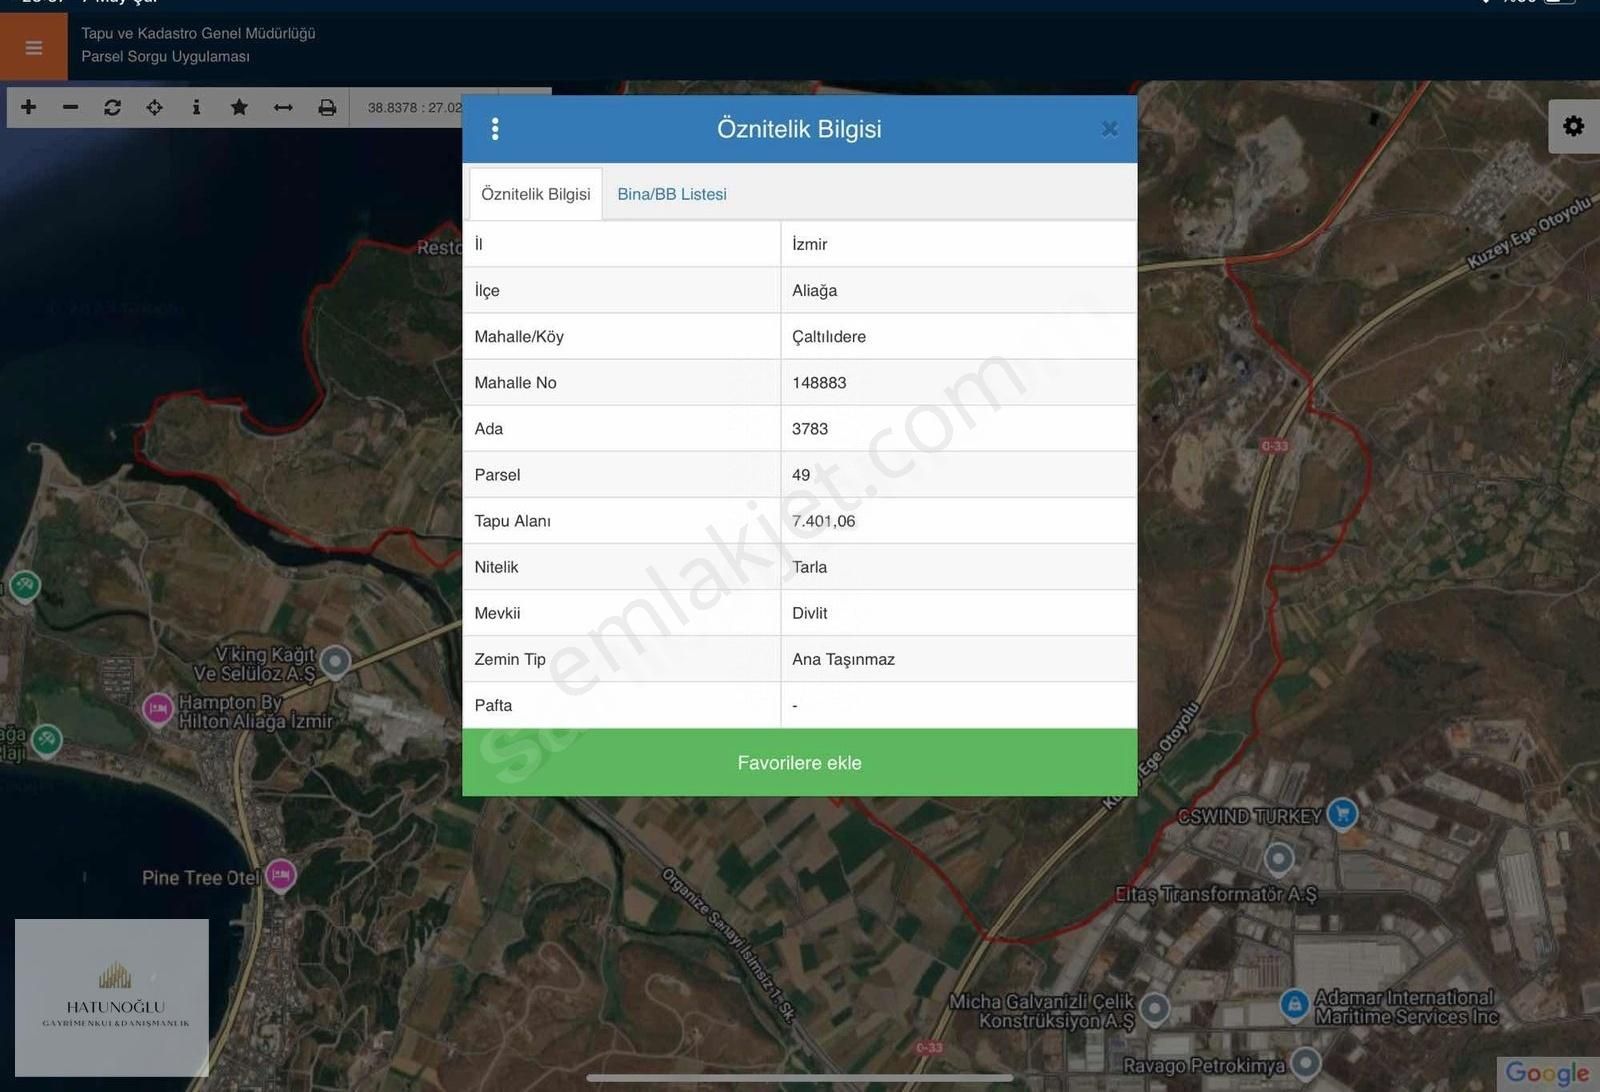Click the Mahalle/Köy label
Viewport: 1600px width, 1092px height.
[519, 337]
